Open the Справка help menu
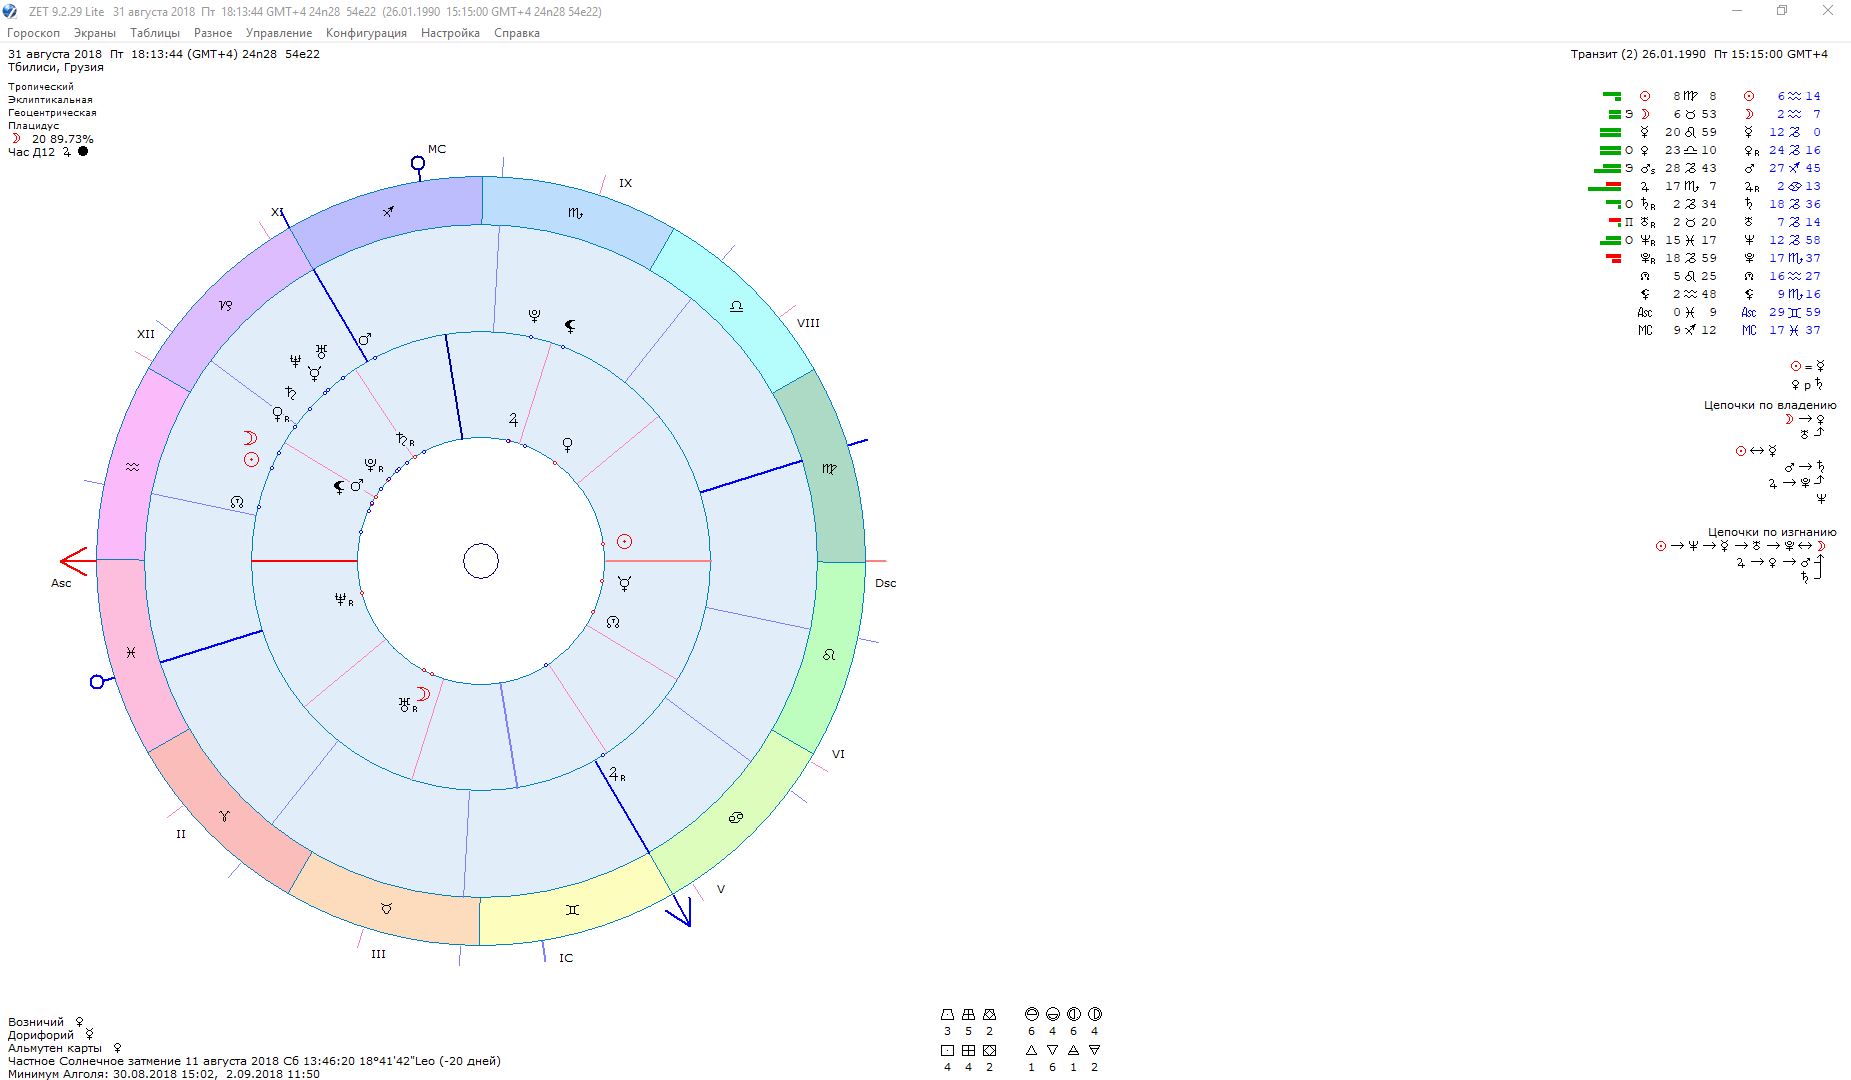The image size is (1851, 1080). (517, 33)
